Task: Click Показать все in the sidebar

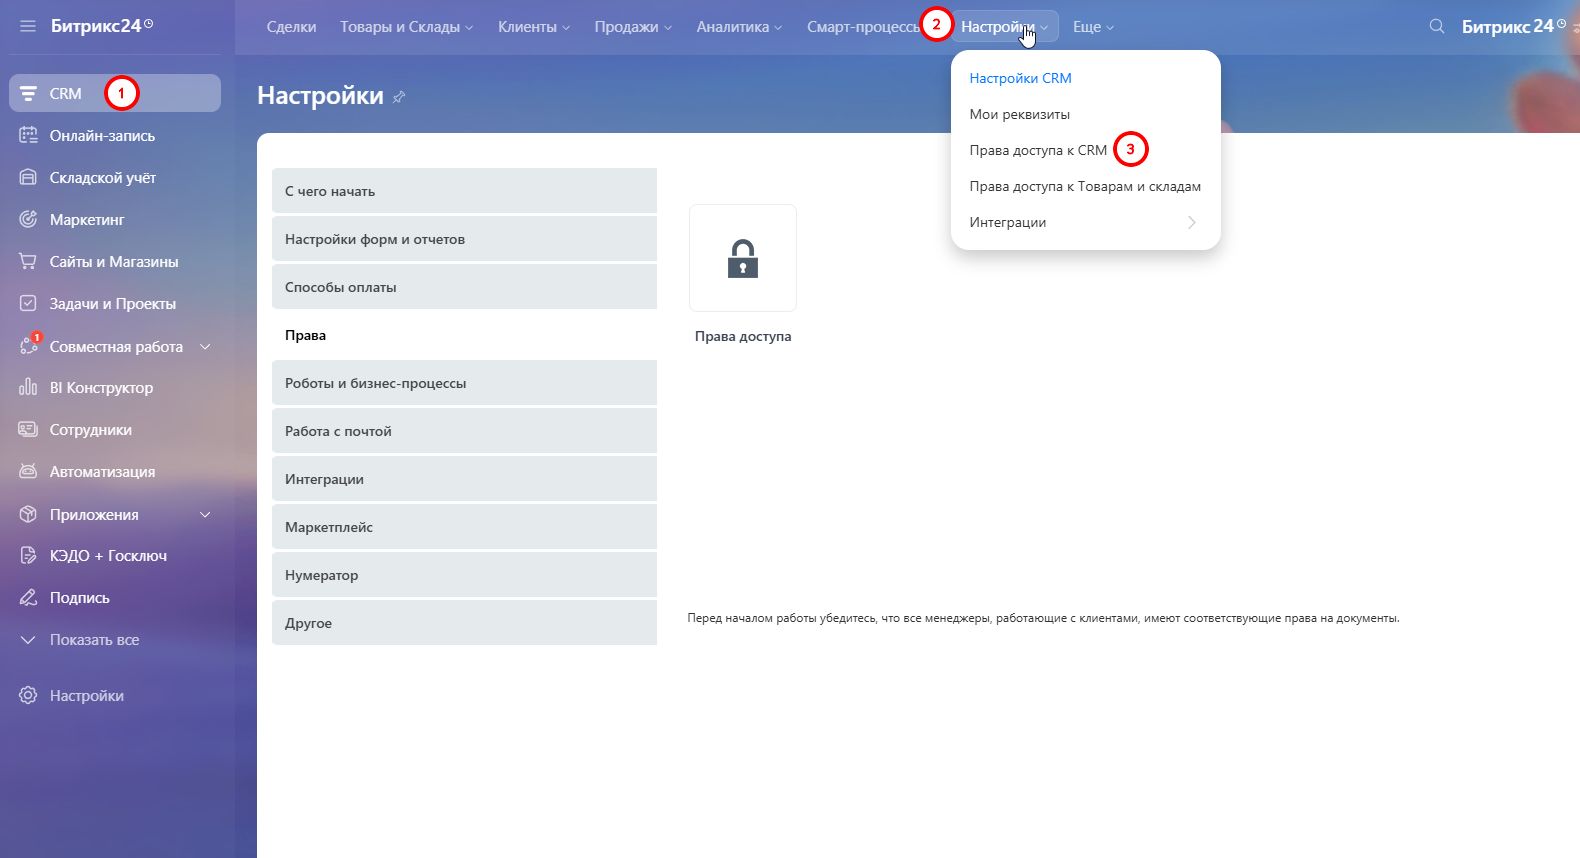Action: pyautogui.click(x=94, y=639)
